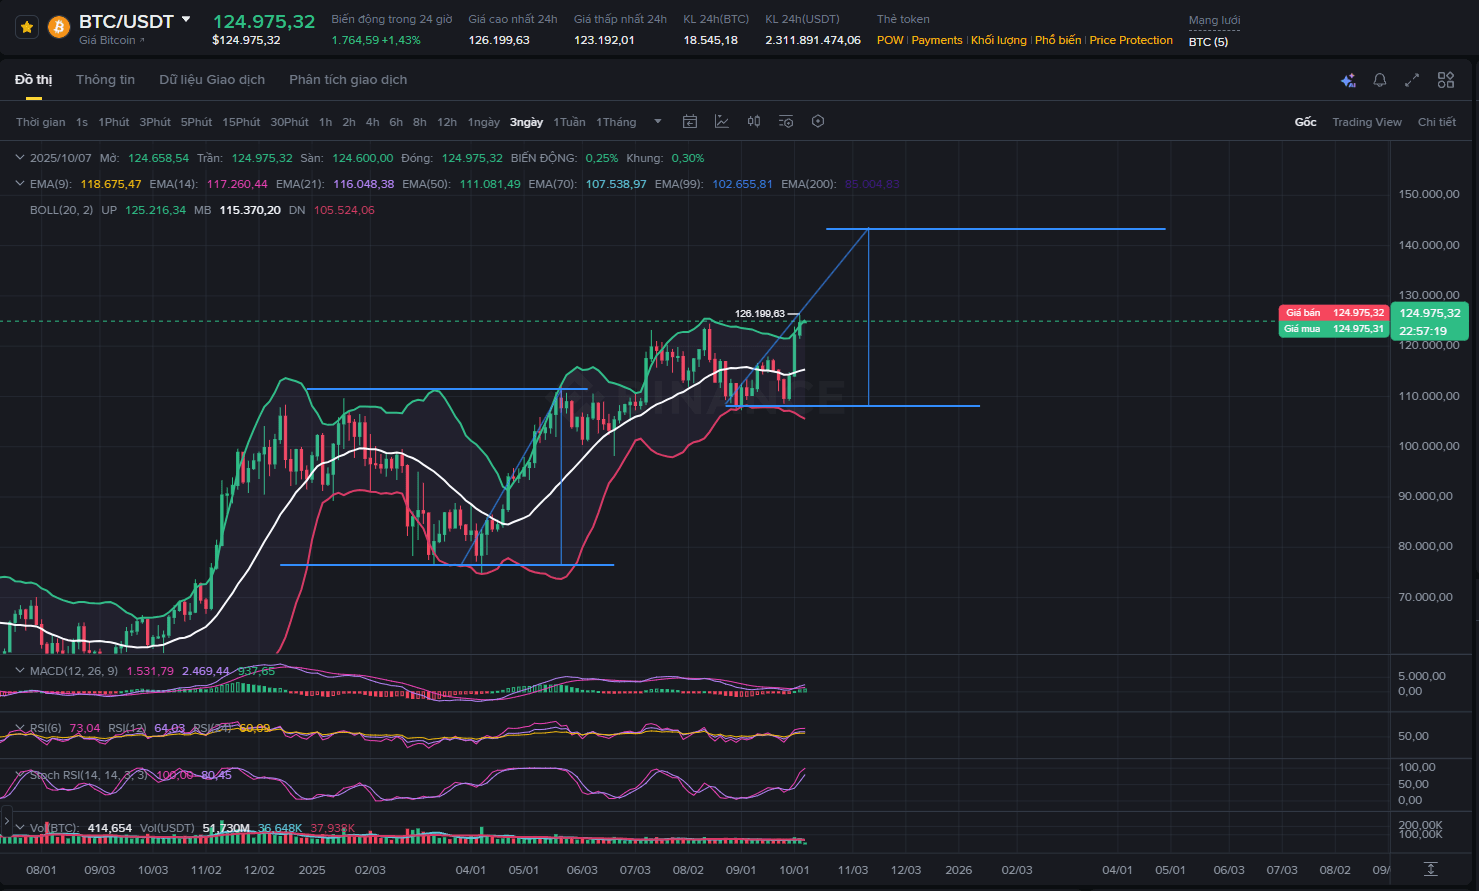Collapse the 2025/10/07 OHLC legend row

pos(20,158)
